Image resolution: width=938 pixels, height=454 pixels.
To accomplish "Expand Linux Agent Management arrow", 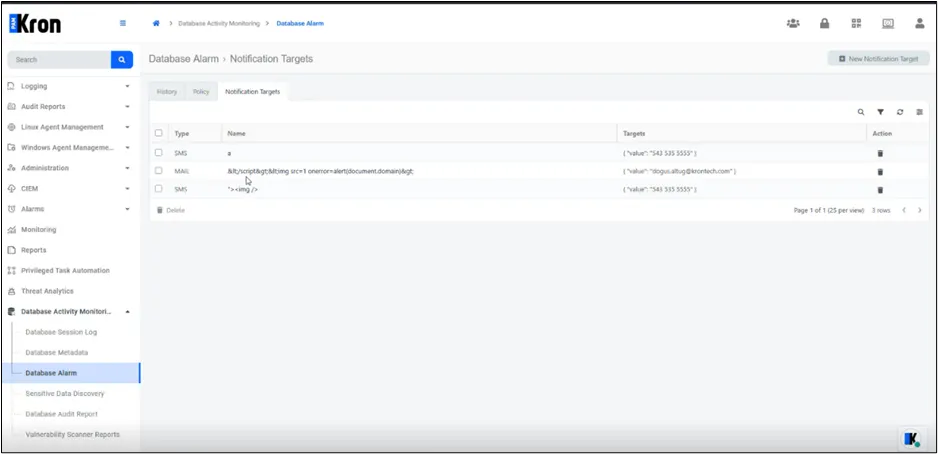I will [127, 127].
